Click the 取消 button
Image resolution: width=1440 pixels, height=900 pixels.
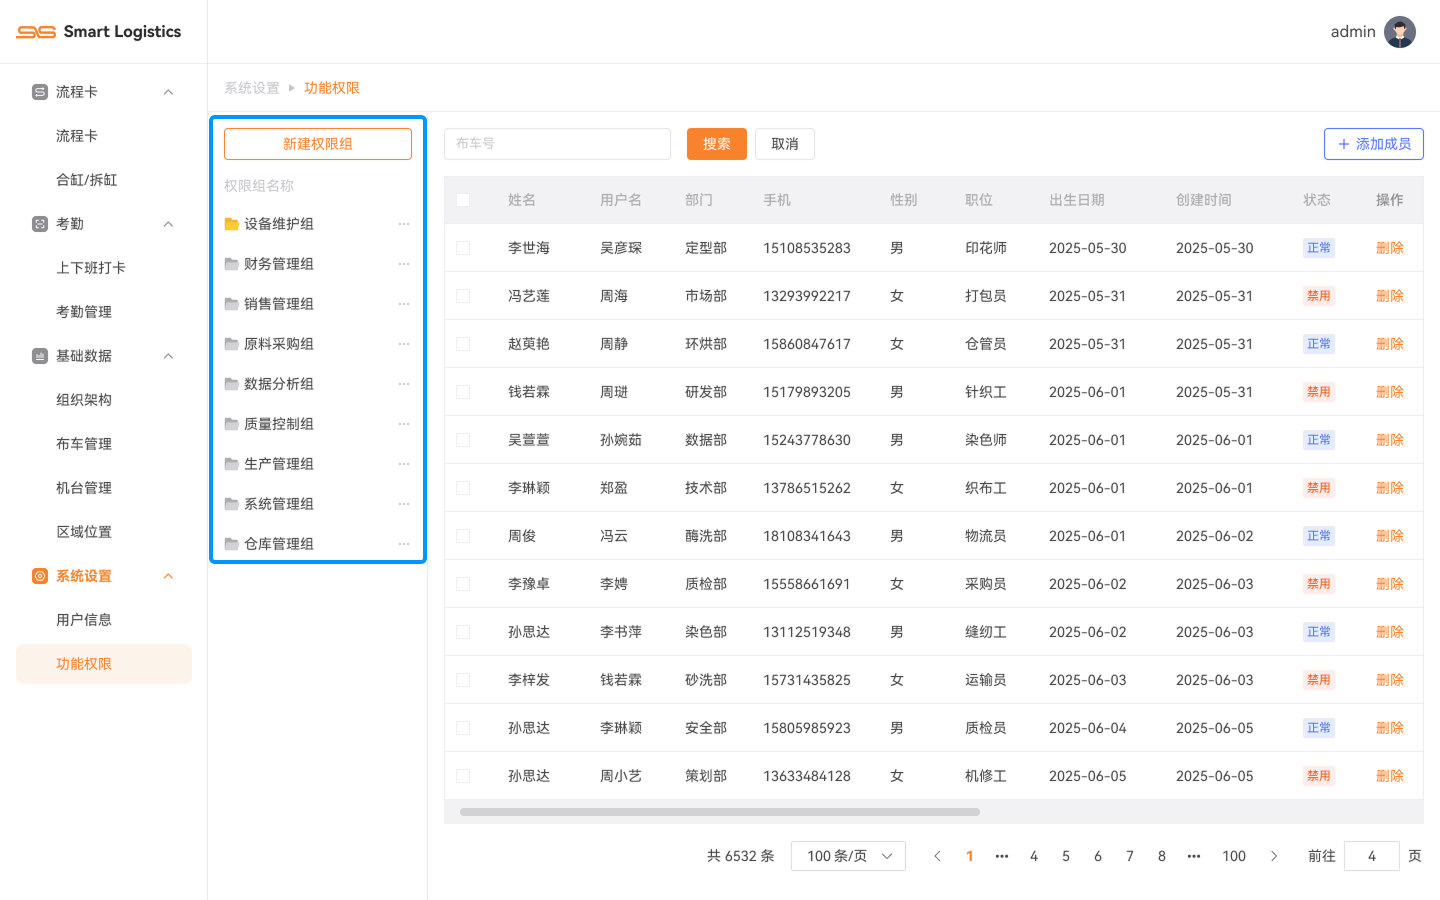(785, 144)
